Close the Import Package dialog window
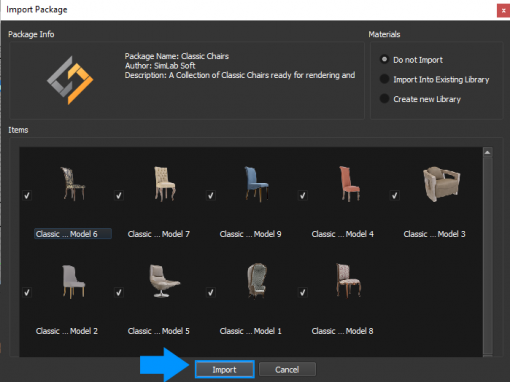 (x=503, y=11)
